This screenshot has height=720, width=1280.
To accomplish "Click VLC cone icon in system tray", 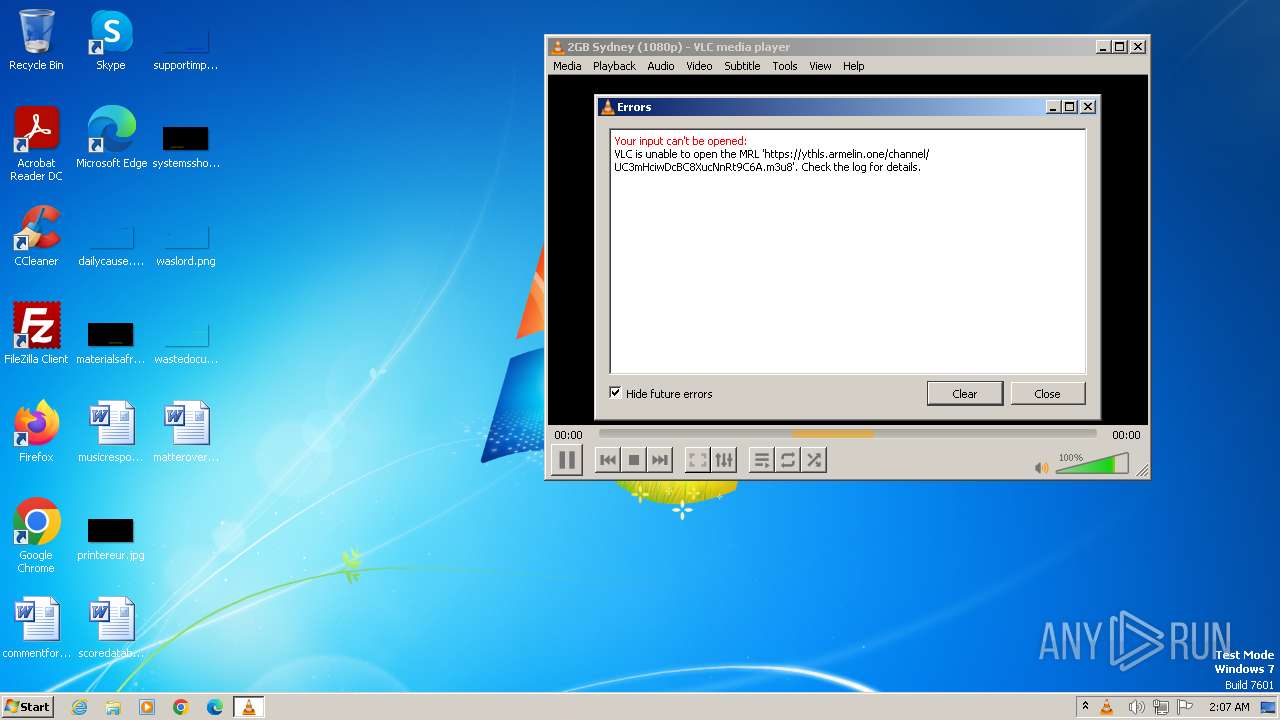I will point(1107,707).
